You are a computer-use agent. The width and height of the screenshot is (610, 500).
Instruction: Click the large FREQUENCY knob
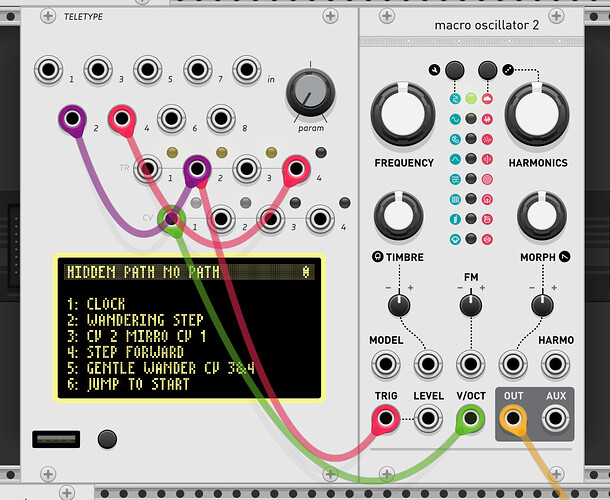pos(404,114)
